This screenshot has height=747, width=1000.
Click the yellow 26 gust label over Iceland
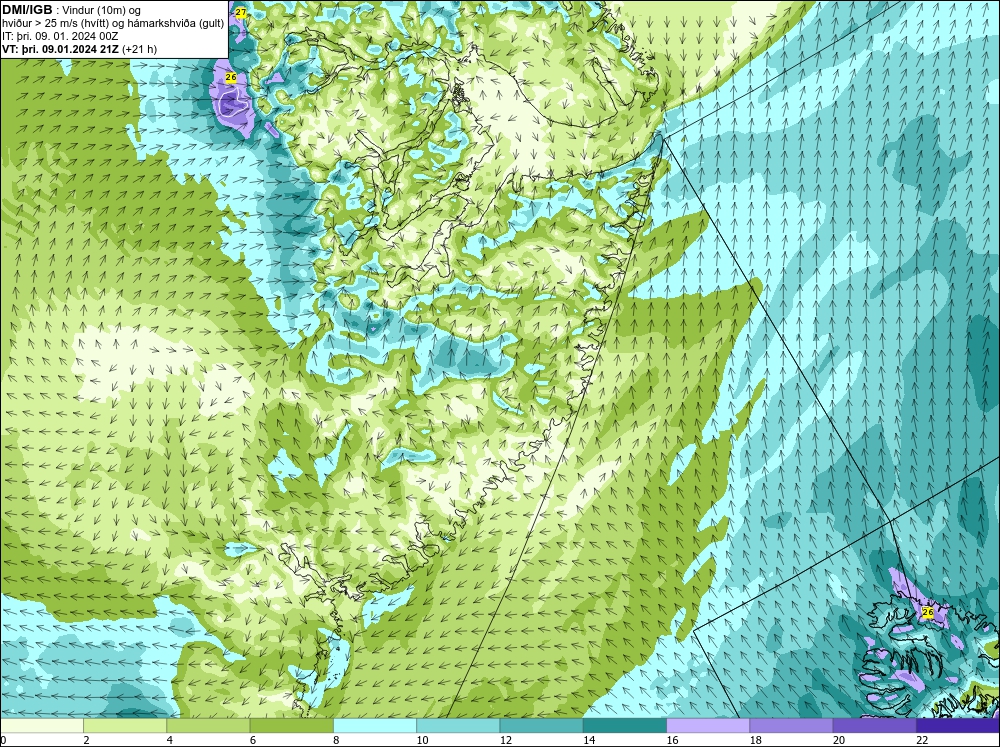click(x=928, y=612)
